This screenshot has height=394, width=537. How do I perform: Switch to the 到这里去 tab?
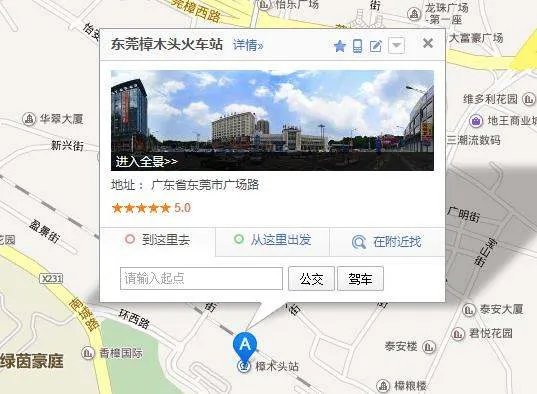tap(158, 239)
